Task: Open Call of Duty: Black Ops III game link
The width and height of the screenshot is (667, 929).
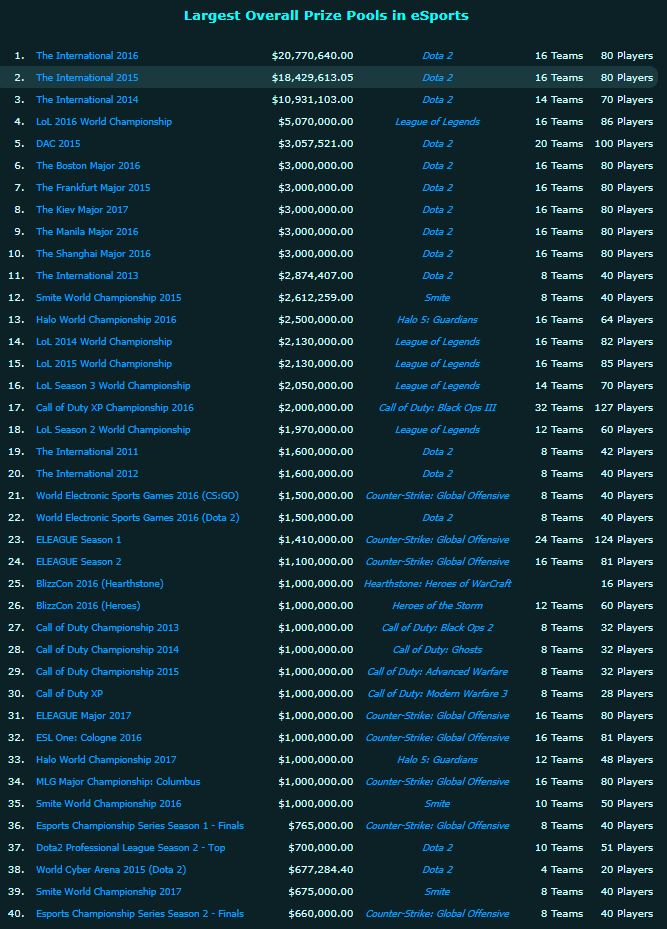Action: point(437,408)
